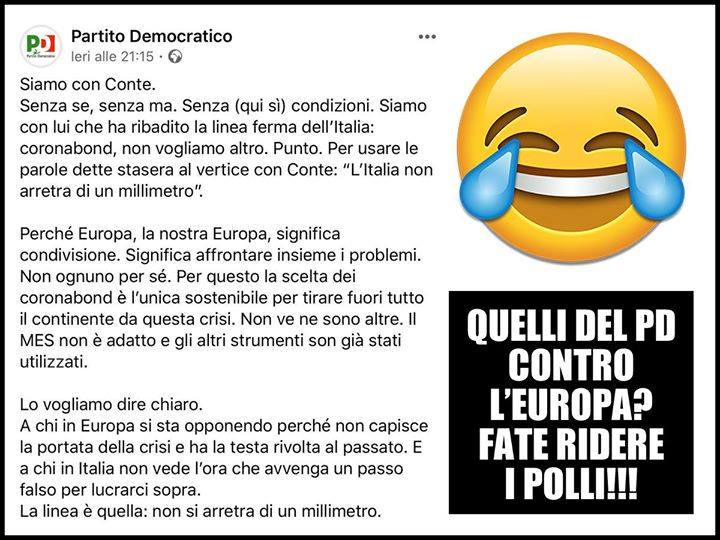Select the 'Siamo con Conte.' opening line

[x=88, y=84]
